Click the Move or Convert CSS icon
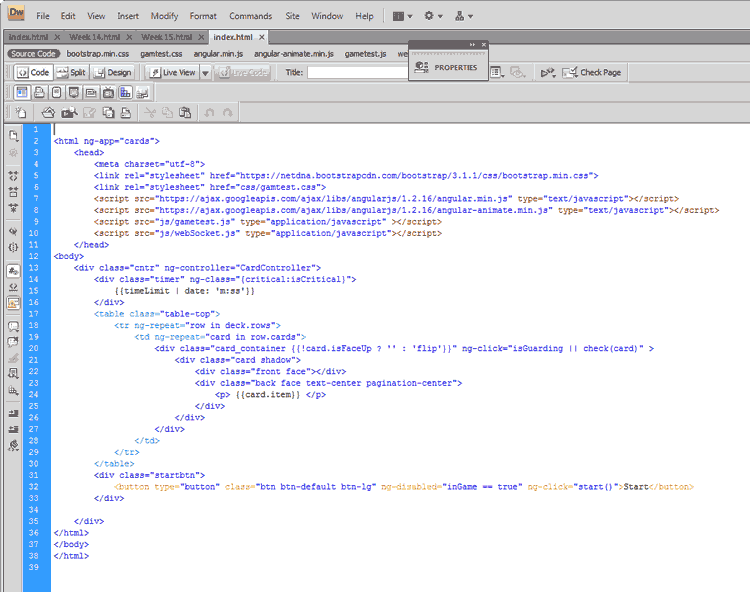 click(13, 390)
